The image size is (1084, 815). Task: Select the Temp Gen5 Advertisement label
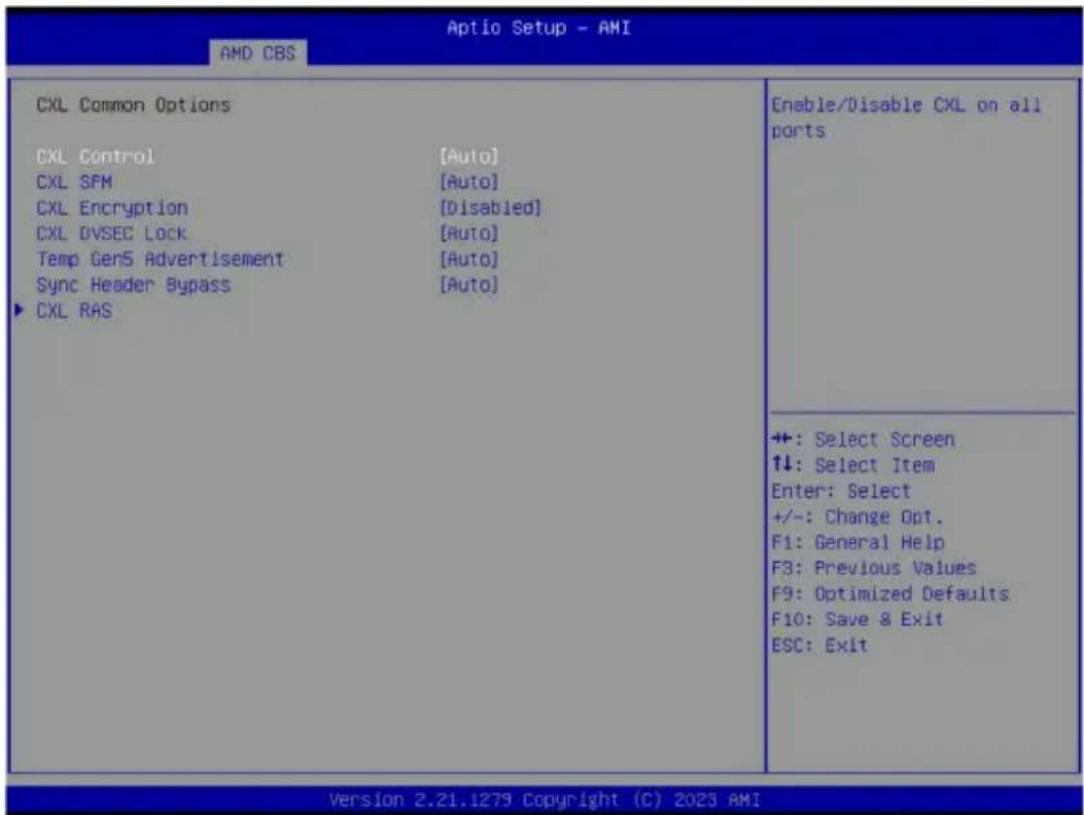coord(160,259)
